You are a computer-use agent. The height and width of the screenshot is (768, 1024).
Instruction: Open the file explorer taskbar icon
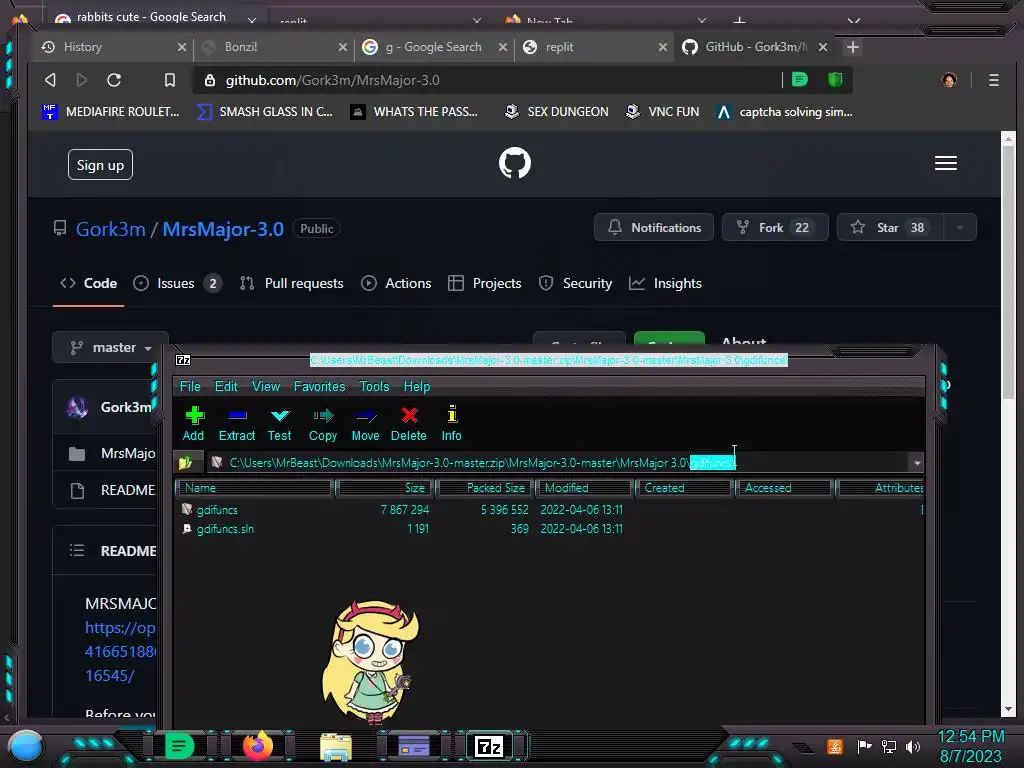click(336, 746)
